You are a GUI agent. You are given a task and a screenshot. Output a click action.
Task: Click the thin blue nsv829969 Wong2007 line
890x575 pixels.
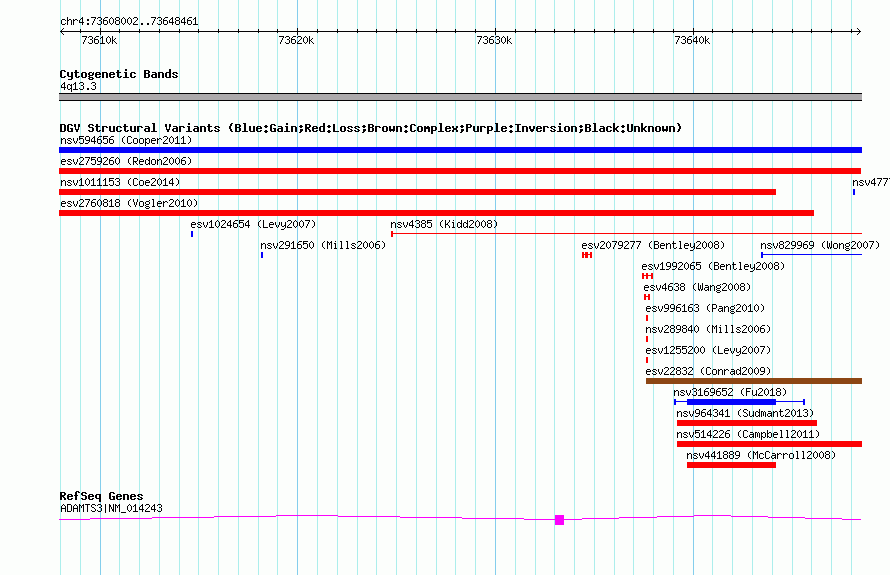pyautogui.click(x=812, y=255)
